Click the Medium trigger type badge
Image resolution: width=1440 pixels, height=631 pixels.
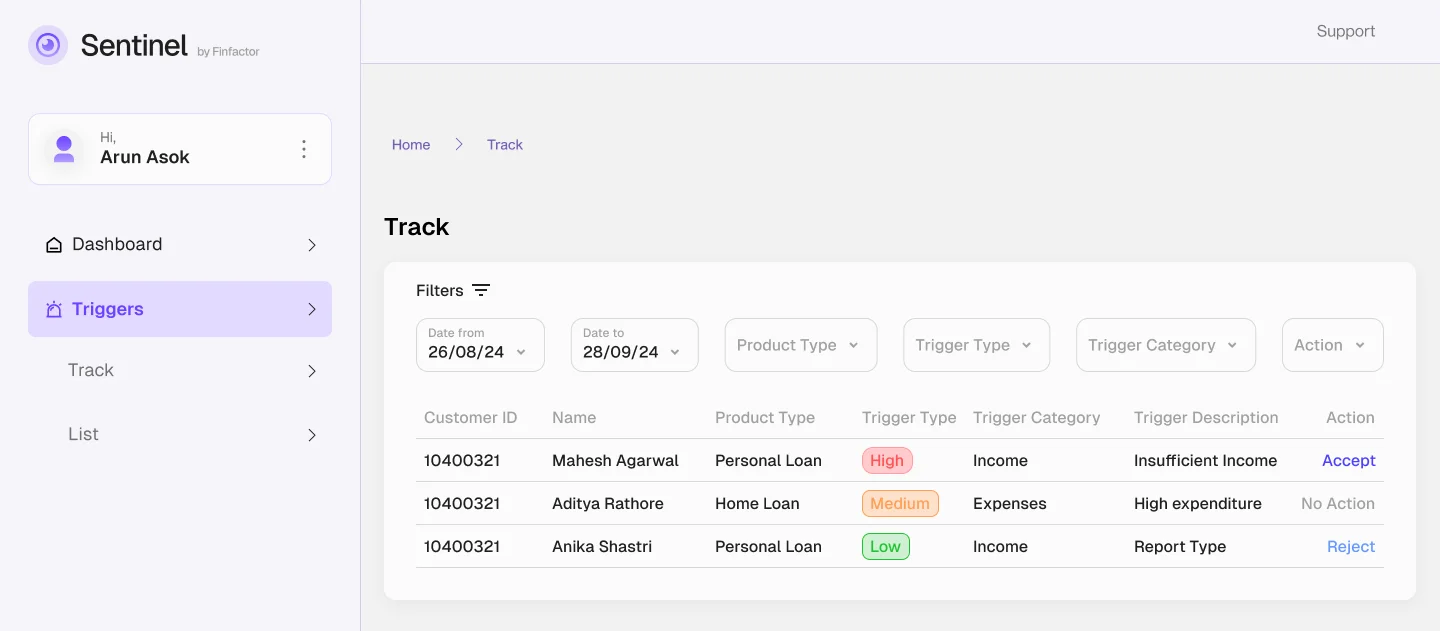click(x=899, y=503)
